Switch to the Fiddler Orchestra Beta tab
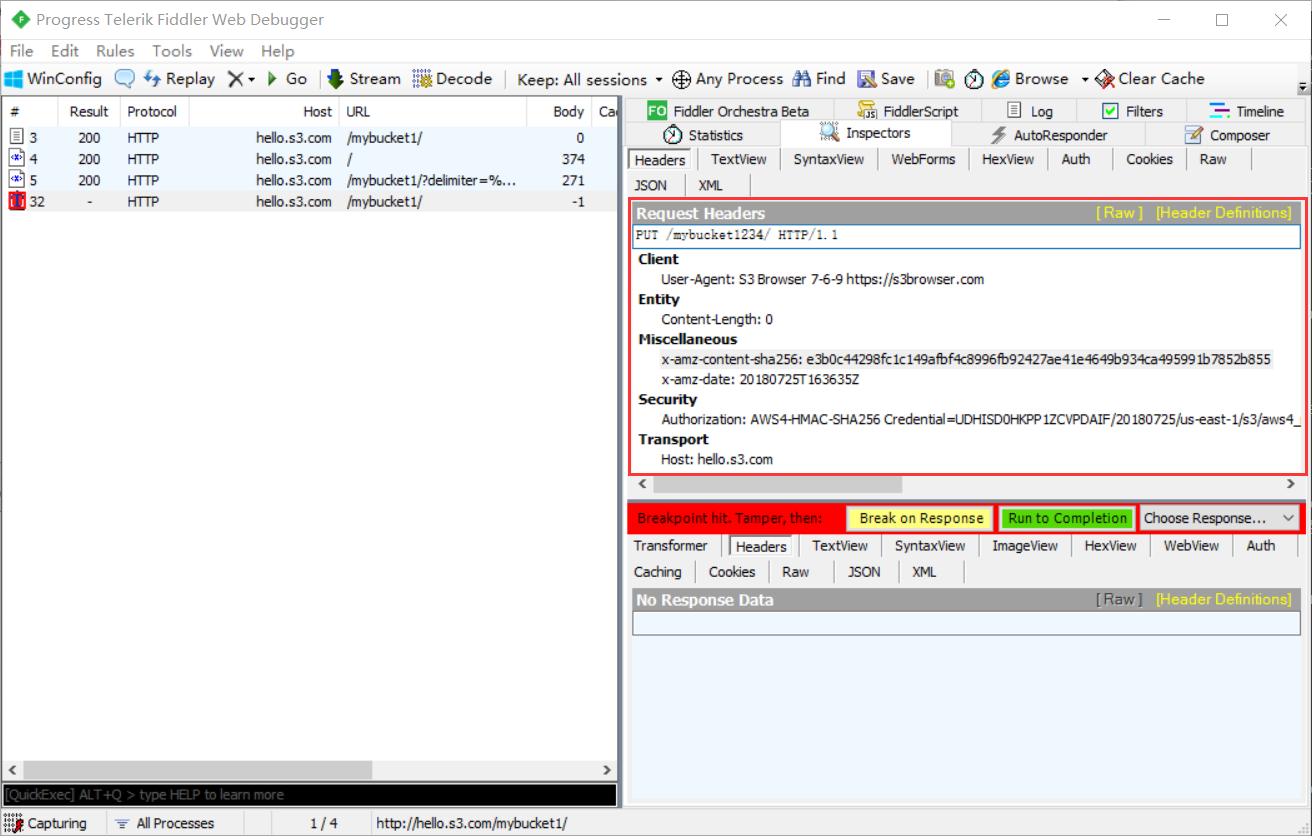 point(728,111)
